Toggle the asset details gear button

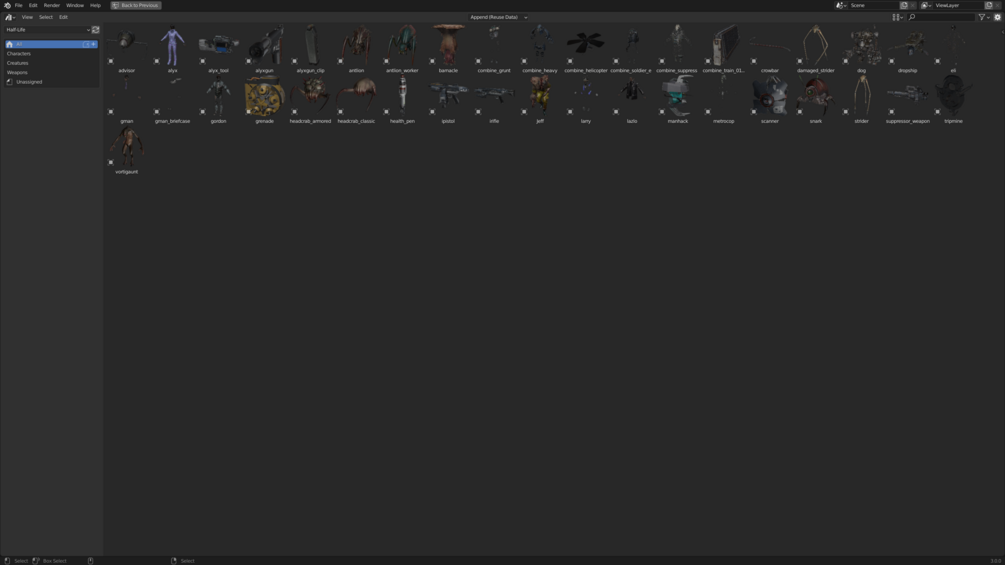tap(997, 17)
